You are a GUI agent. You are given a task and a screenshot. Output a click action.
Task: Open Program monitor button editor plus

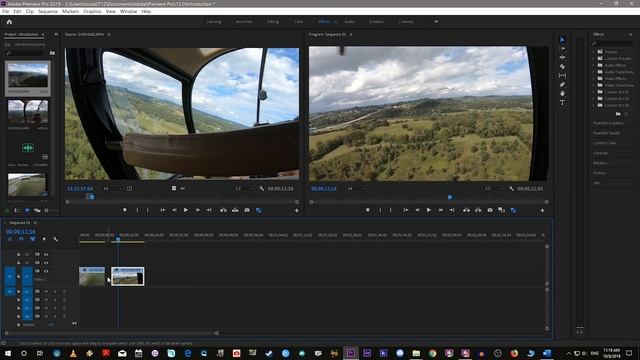tap(542, 211)
